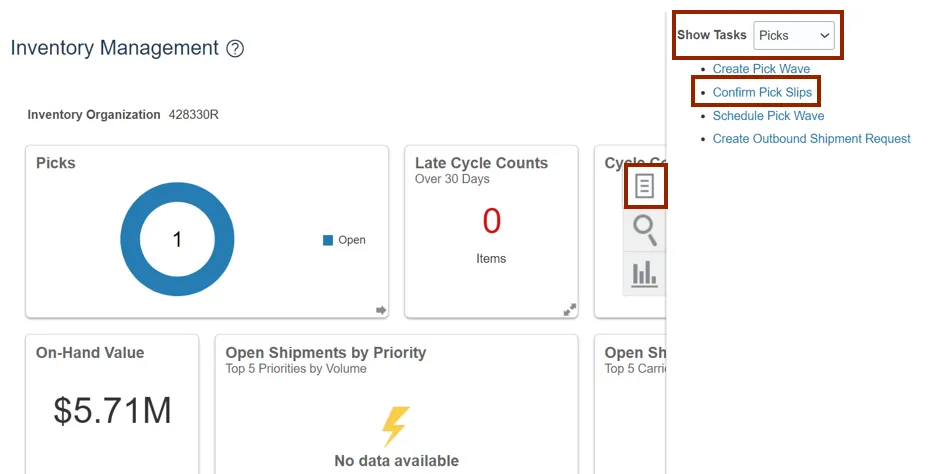Select the Open legend label
Screen dimensions: 951x474
click(x=352, y=240)
